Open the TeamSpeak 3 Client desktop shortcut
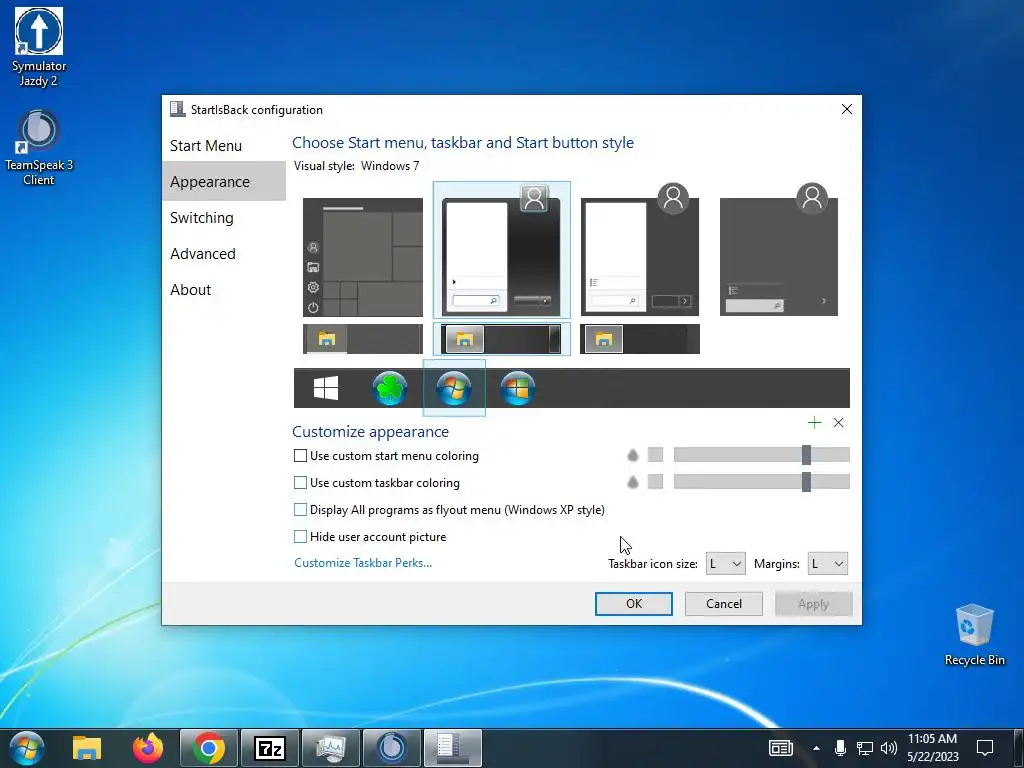This screenshot has height=768, width=1024. tap(39, 148)
